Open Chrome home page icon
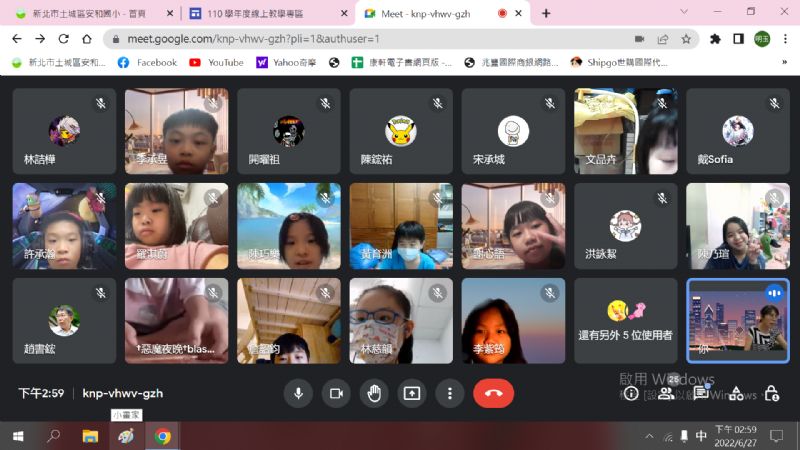Viewport: 800px width, 450px height. (x=87, y=39)
